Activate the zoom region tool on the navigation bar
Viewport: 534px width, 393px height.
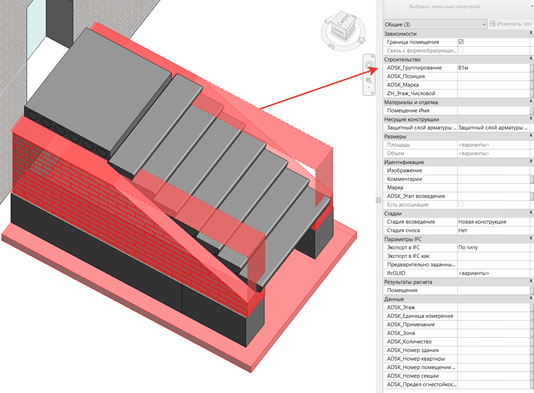coord(369,80)
